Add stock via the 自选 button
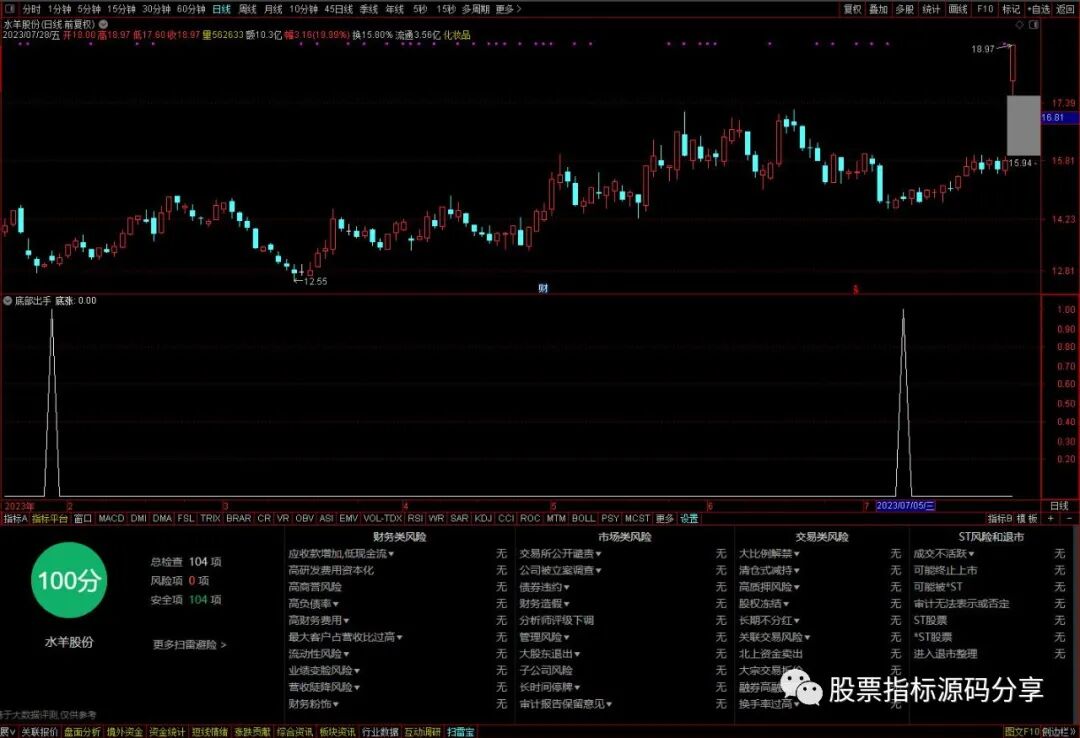 click(1038, 9)
